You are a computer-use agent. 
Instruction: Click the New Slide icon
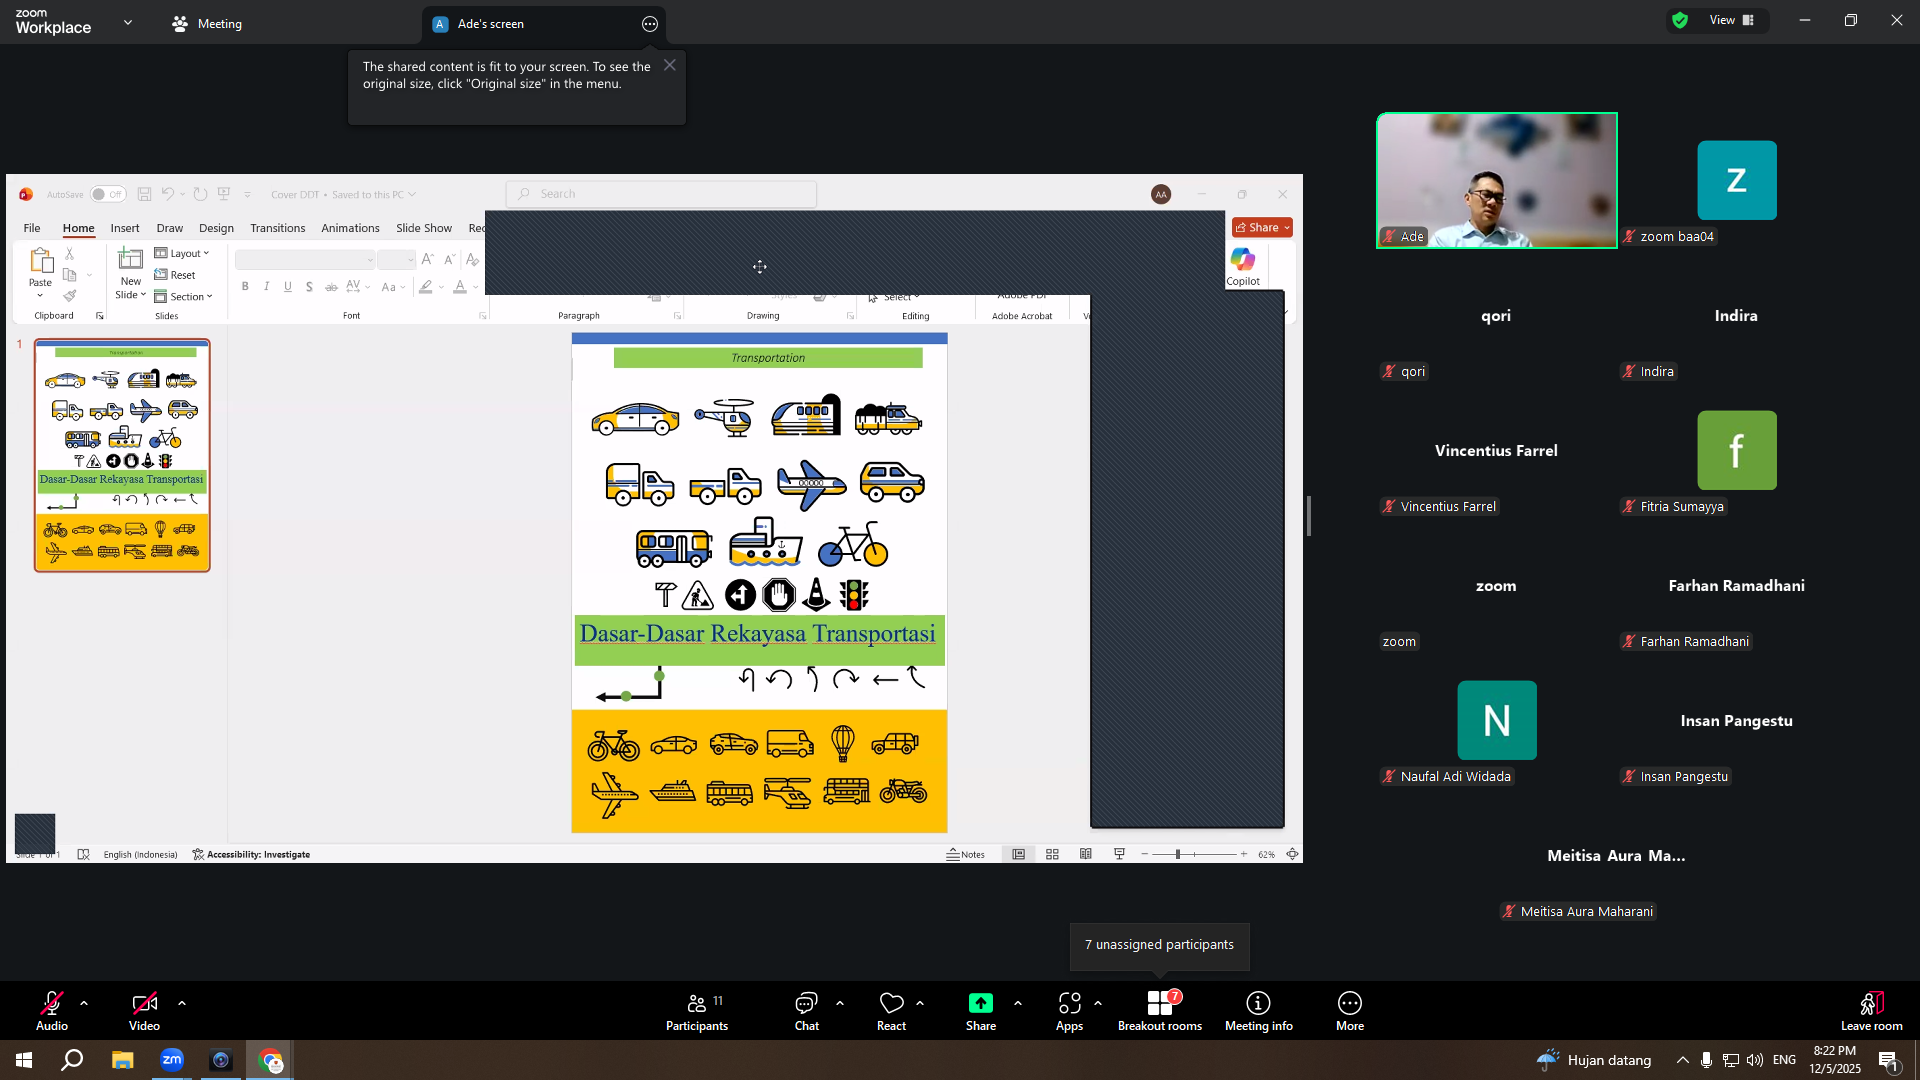130,260
